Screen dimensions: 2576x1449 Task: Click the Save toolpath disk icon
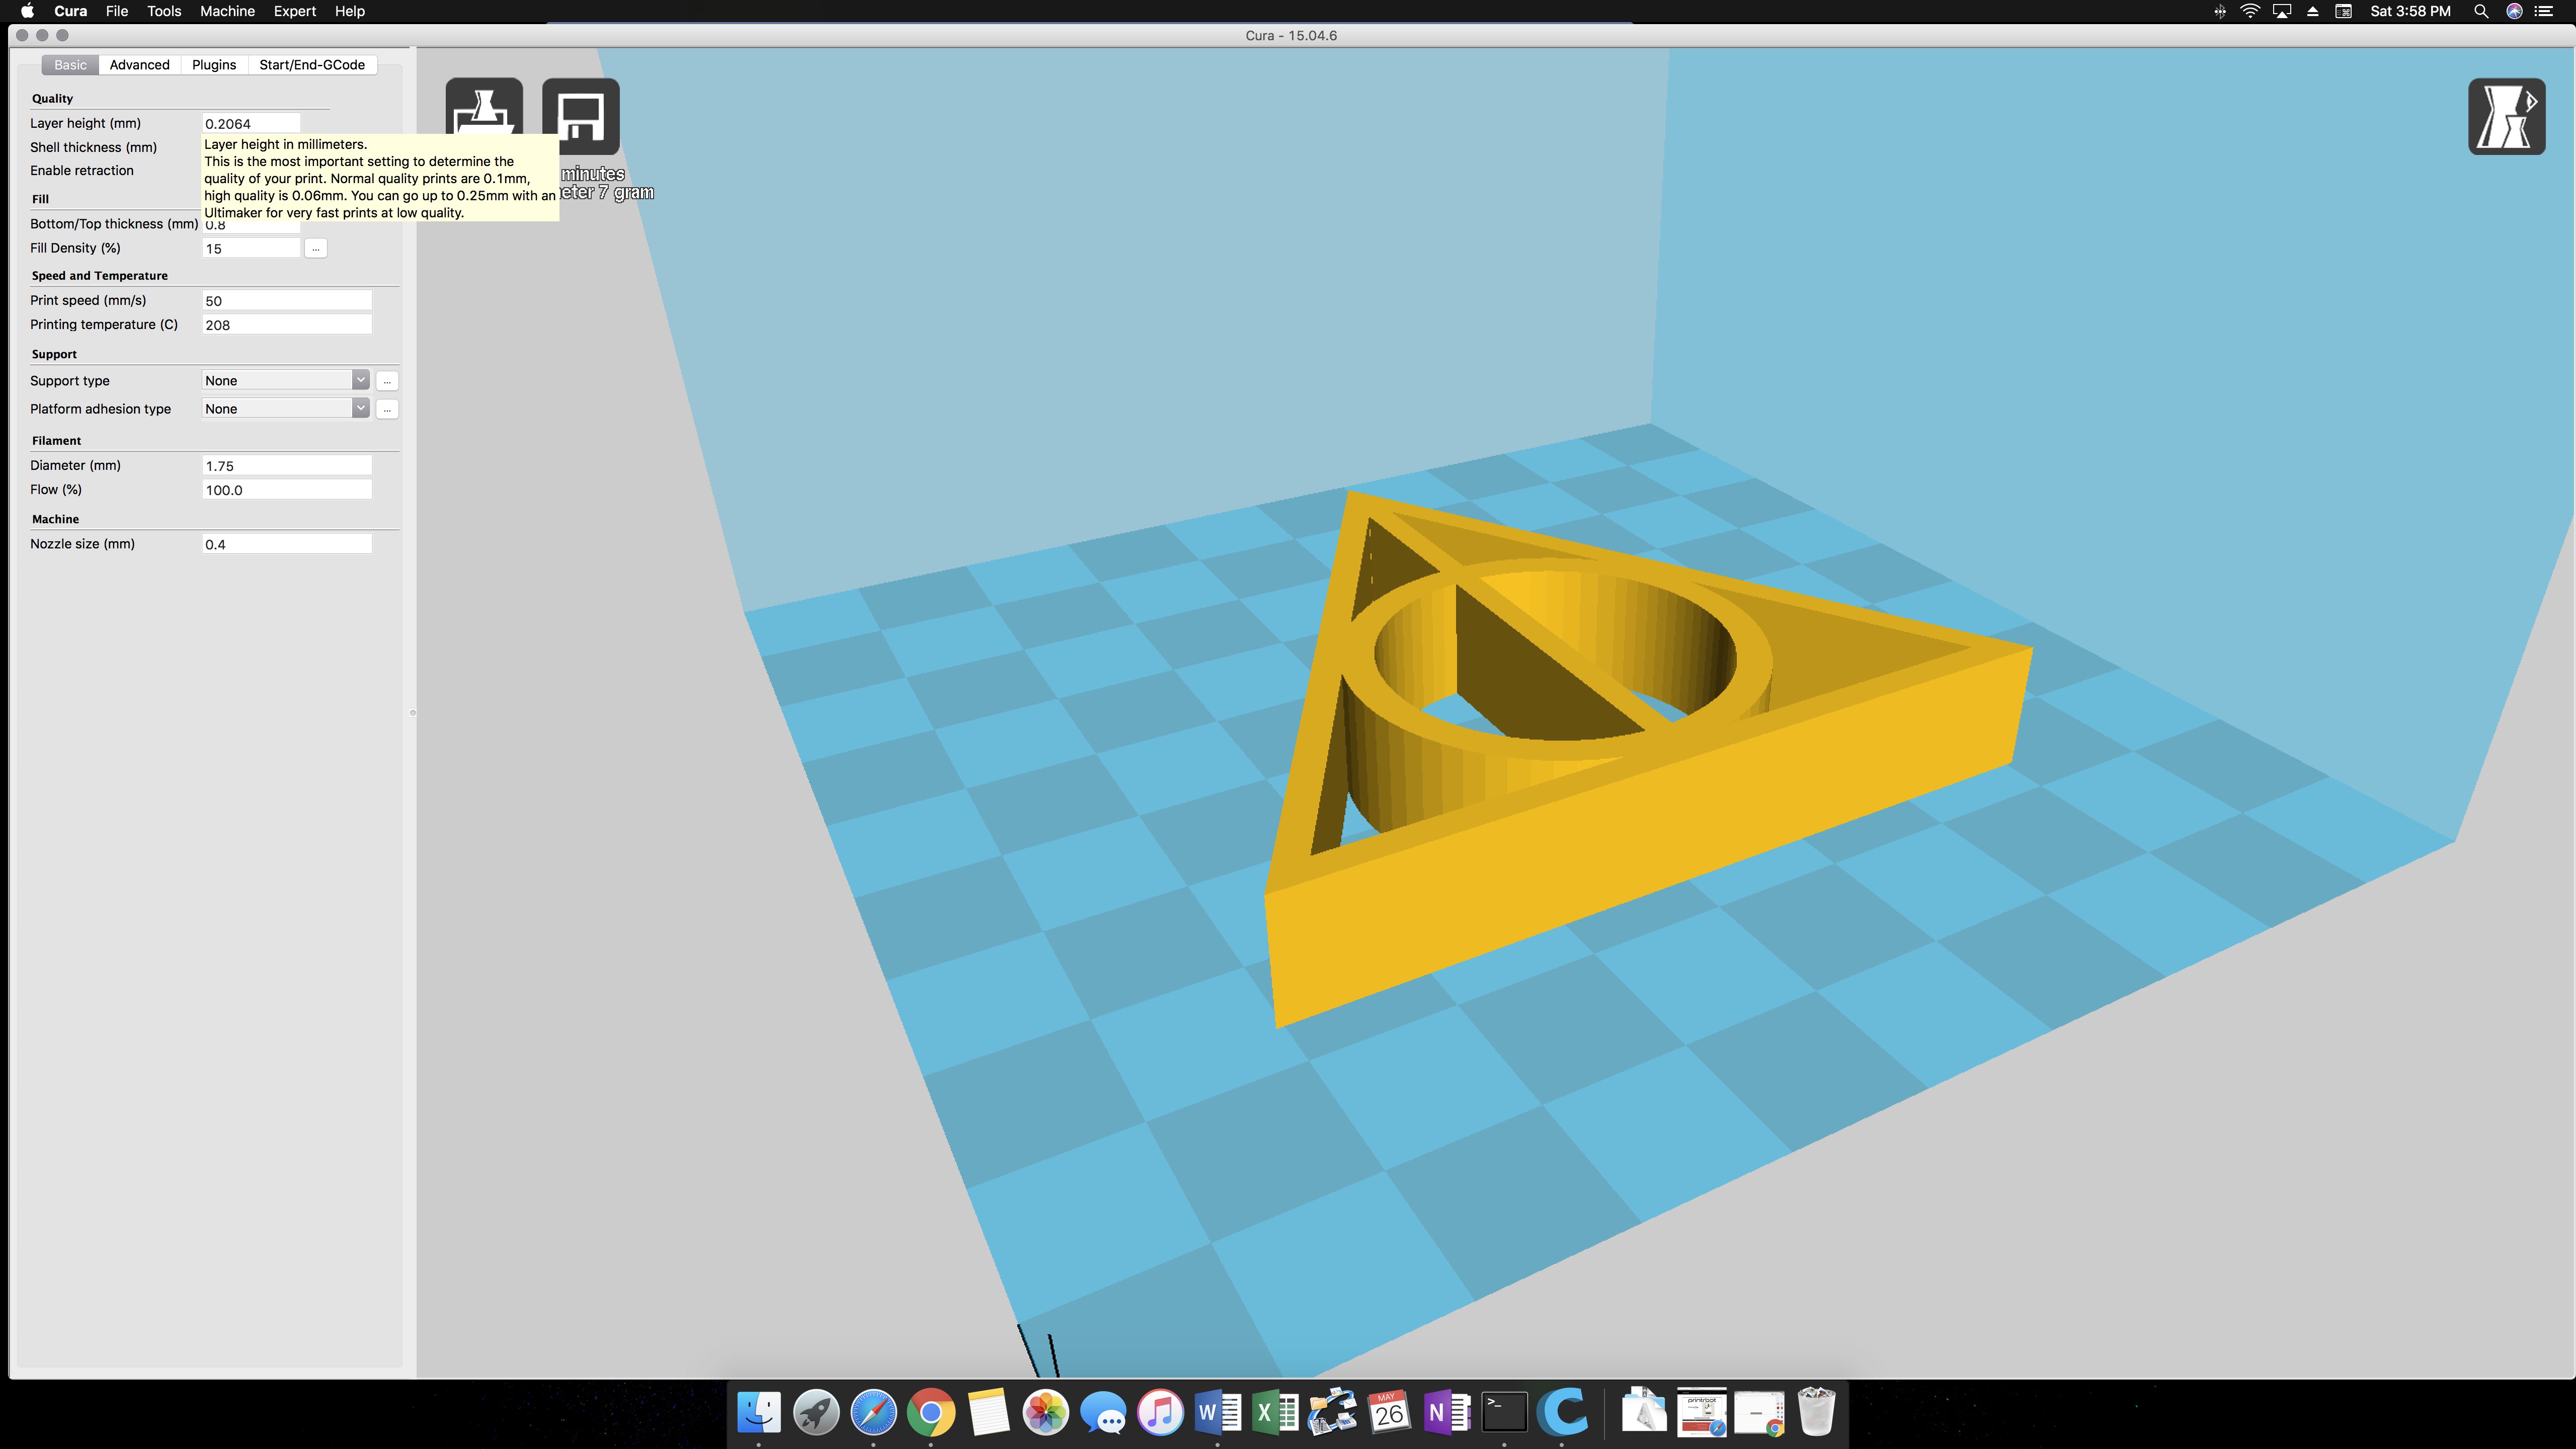581,116
